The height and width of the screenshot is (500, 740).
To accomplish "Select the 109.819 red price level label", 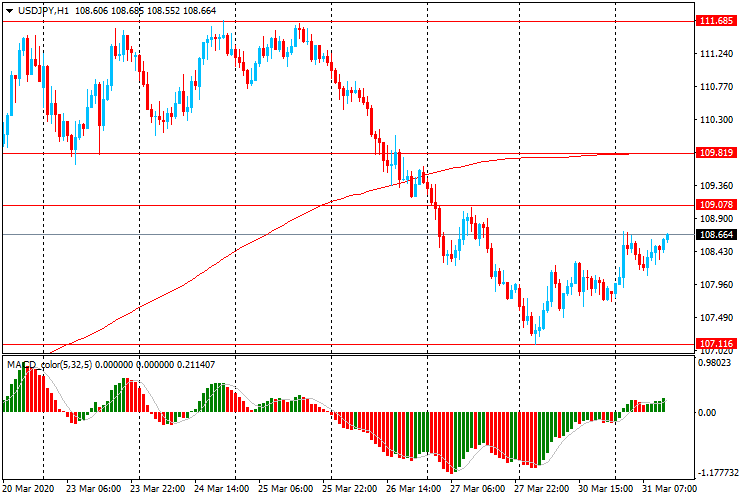I will [x=716, y=153].
